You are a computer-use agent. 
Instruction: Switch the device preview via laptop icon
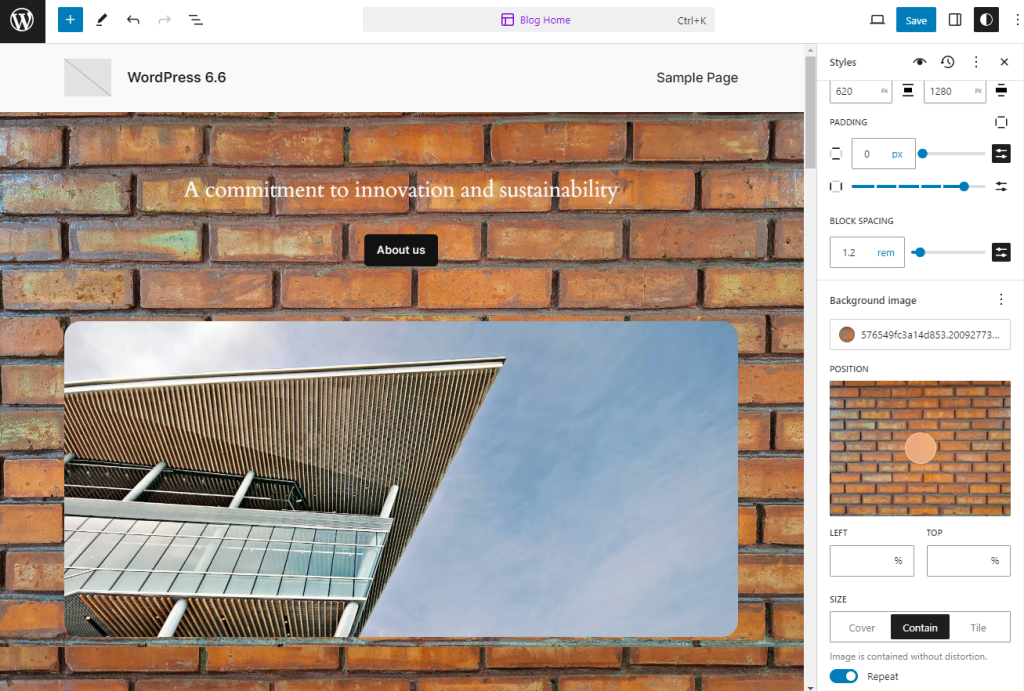(x=877, y=20)
